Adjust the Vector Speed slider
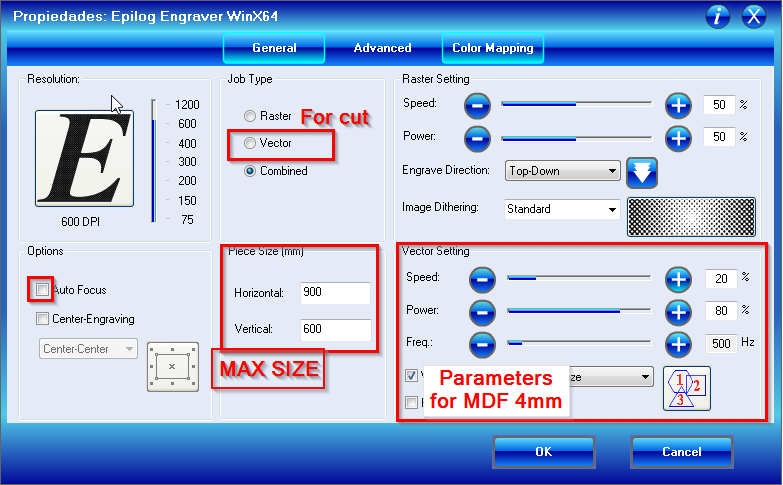Screen dimensions: 783x485 pos(579,278)
